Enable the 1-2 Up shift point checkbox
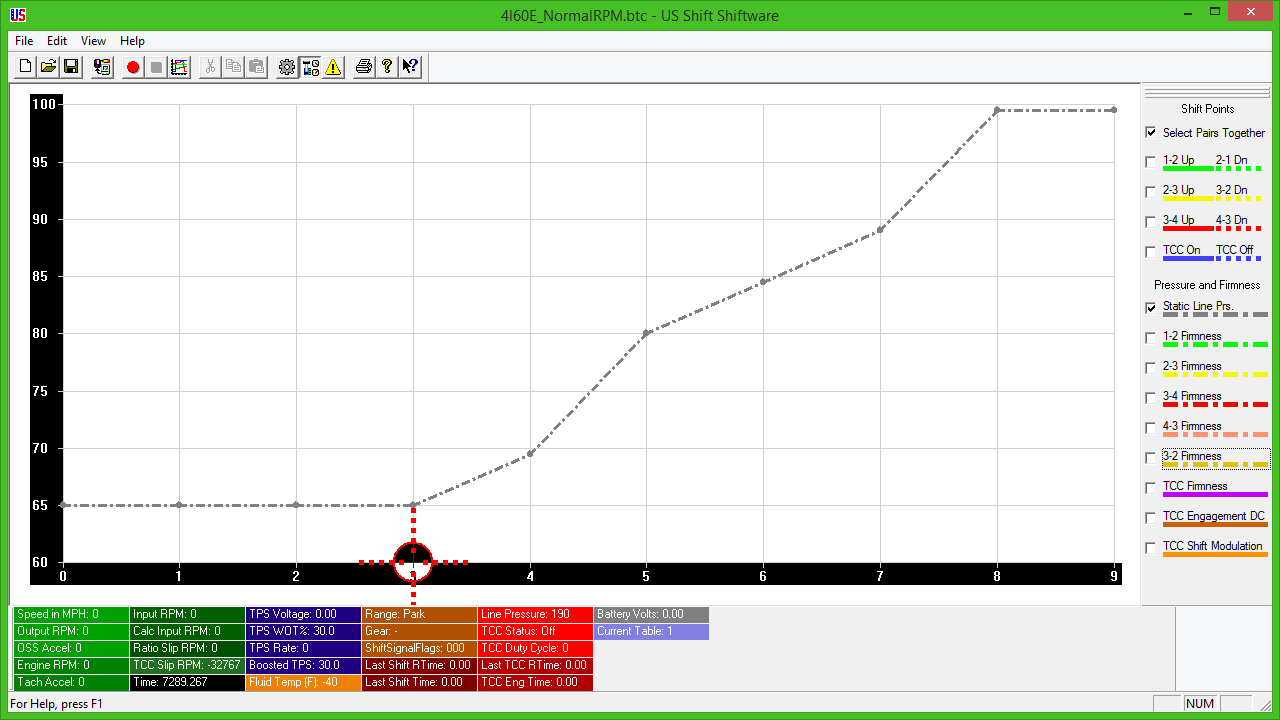Viewport: 1280px width, 720px height. [1149, 161]
